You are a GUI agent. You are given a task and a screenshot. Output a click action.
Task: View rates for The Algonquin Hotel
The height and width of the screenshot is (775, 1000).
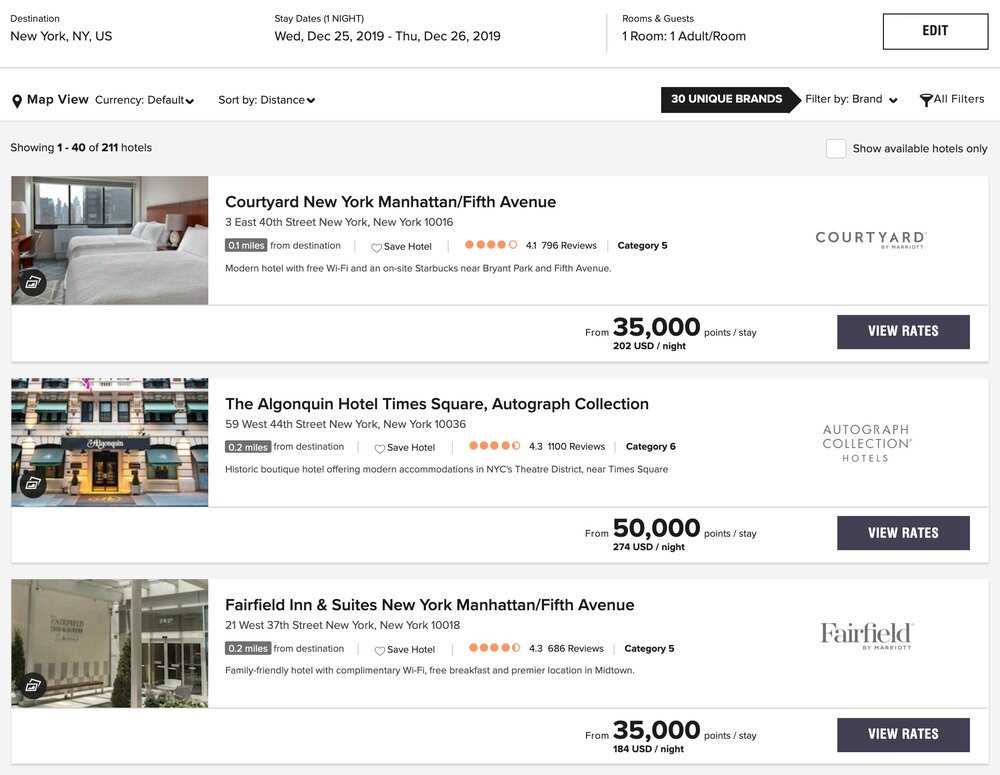tap(903, 533)
